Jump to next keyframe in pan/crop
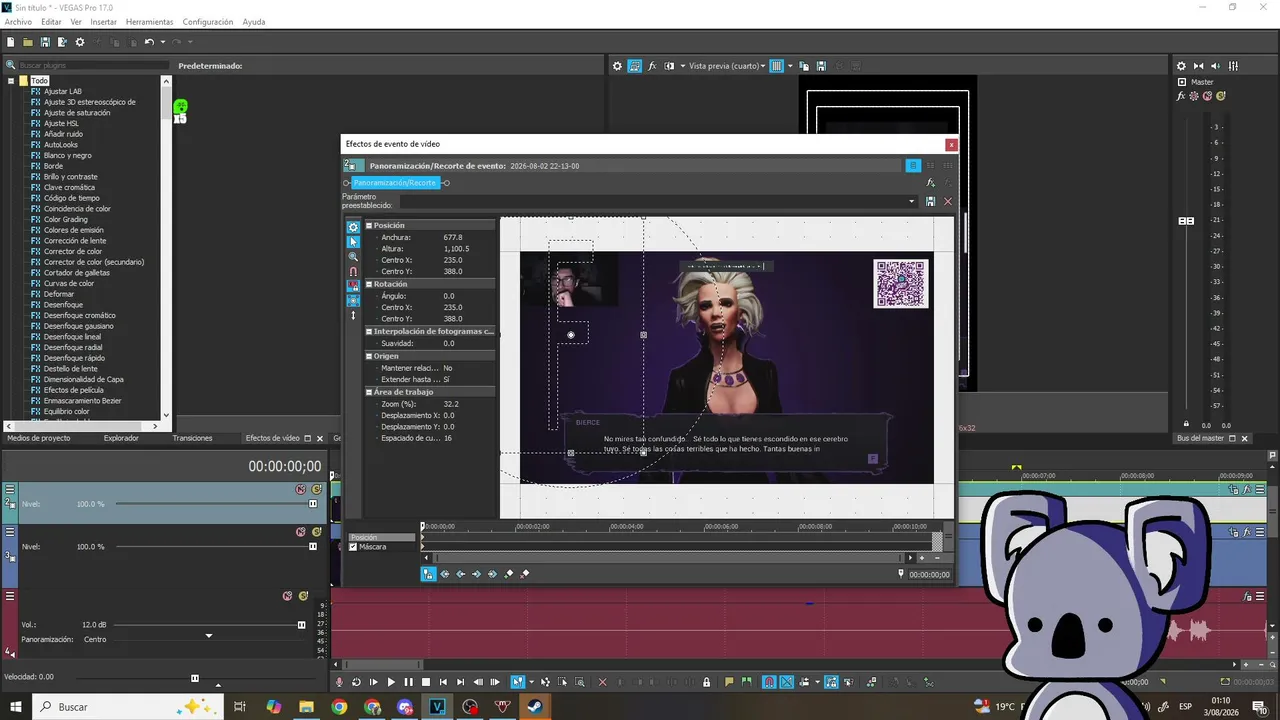Screen dimensions: 1280x720 tap(476, 574)
